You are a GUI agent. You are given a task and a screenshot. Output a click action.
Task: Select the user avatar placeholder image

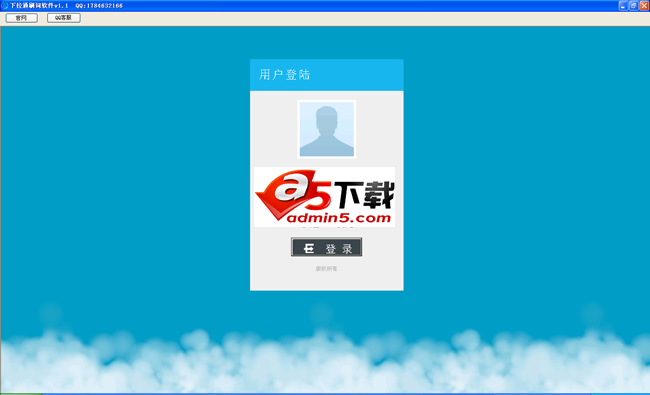pyautogui.click(x=327, y=129)
